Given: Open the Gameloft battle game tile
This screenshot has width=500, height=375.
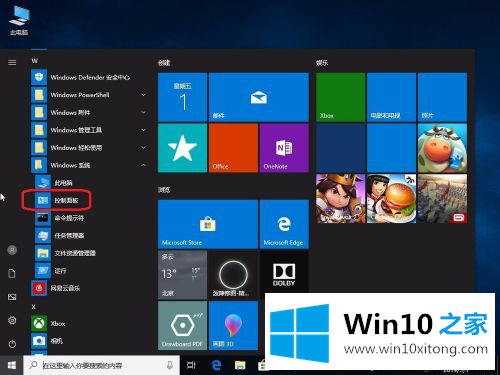Looking at the screenshot, I should coord(442,199).
